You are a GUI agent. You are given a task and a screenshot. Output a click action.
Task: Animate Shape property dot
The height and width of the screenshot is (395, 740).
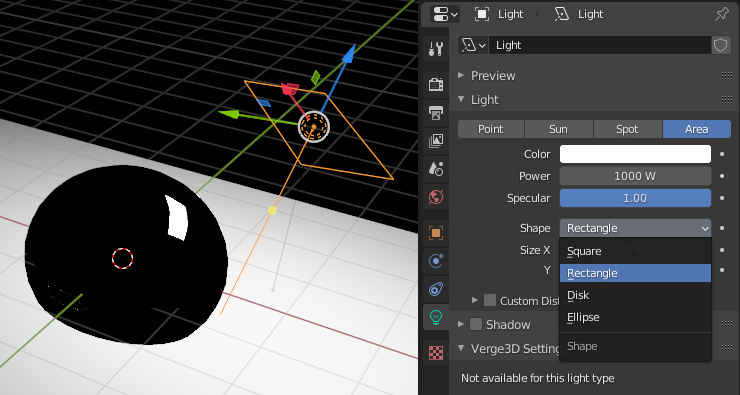pyautogui.click(x=722, y=228)
